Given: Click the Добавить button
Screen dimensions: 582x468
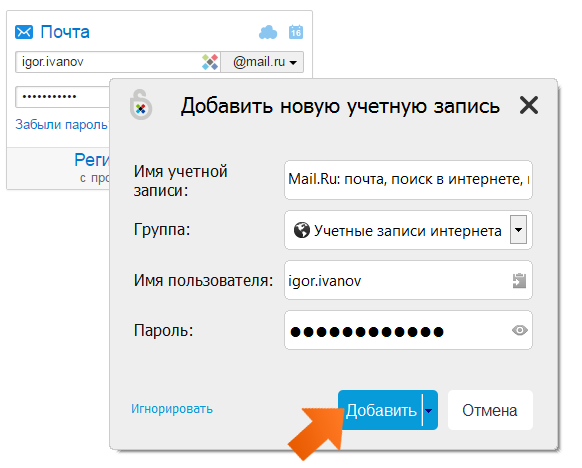Looking at the screenshot, I should (x=380, y=410).
